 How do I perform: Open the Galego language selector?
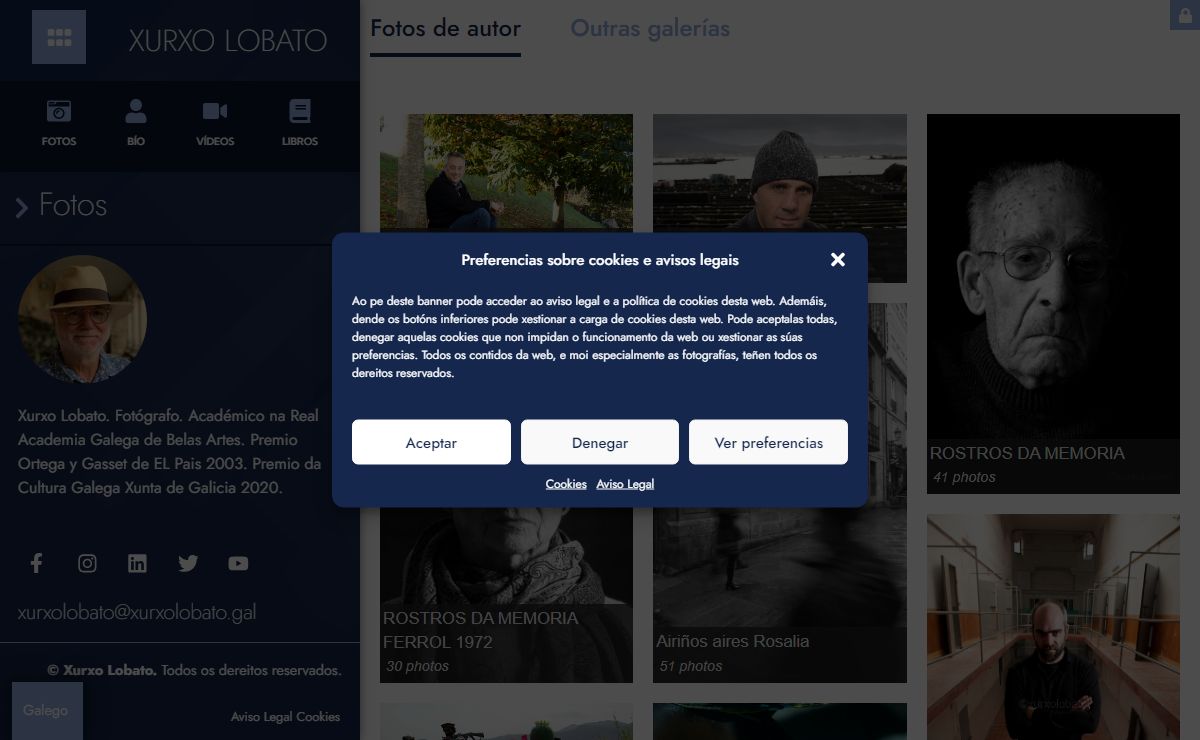pos(46,710)
